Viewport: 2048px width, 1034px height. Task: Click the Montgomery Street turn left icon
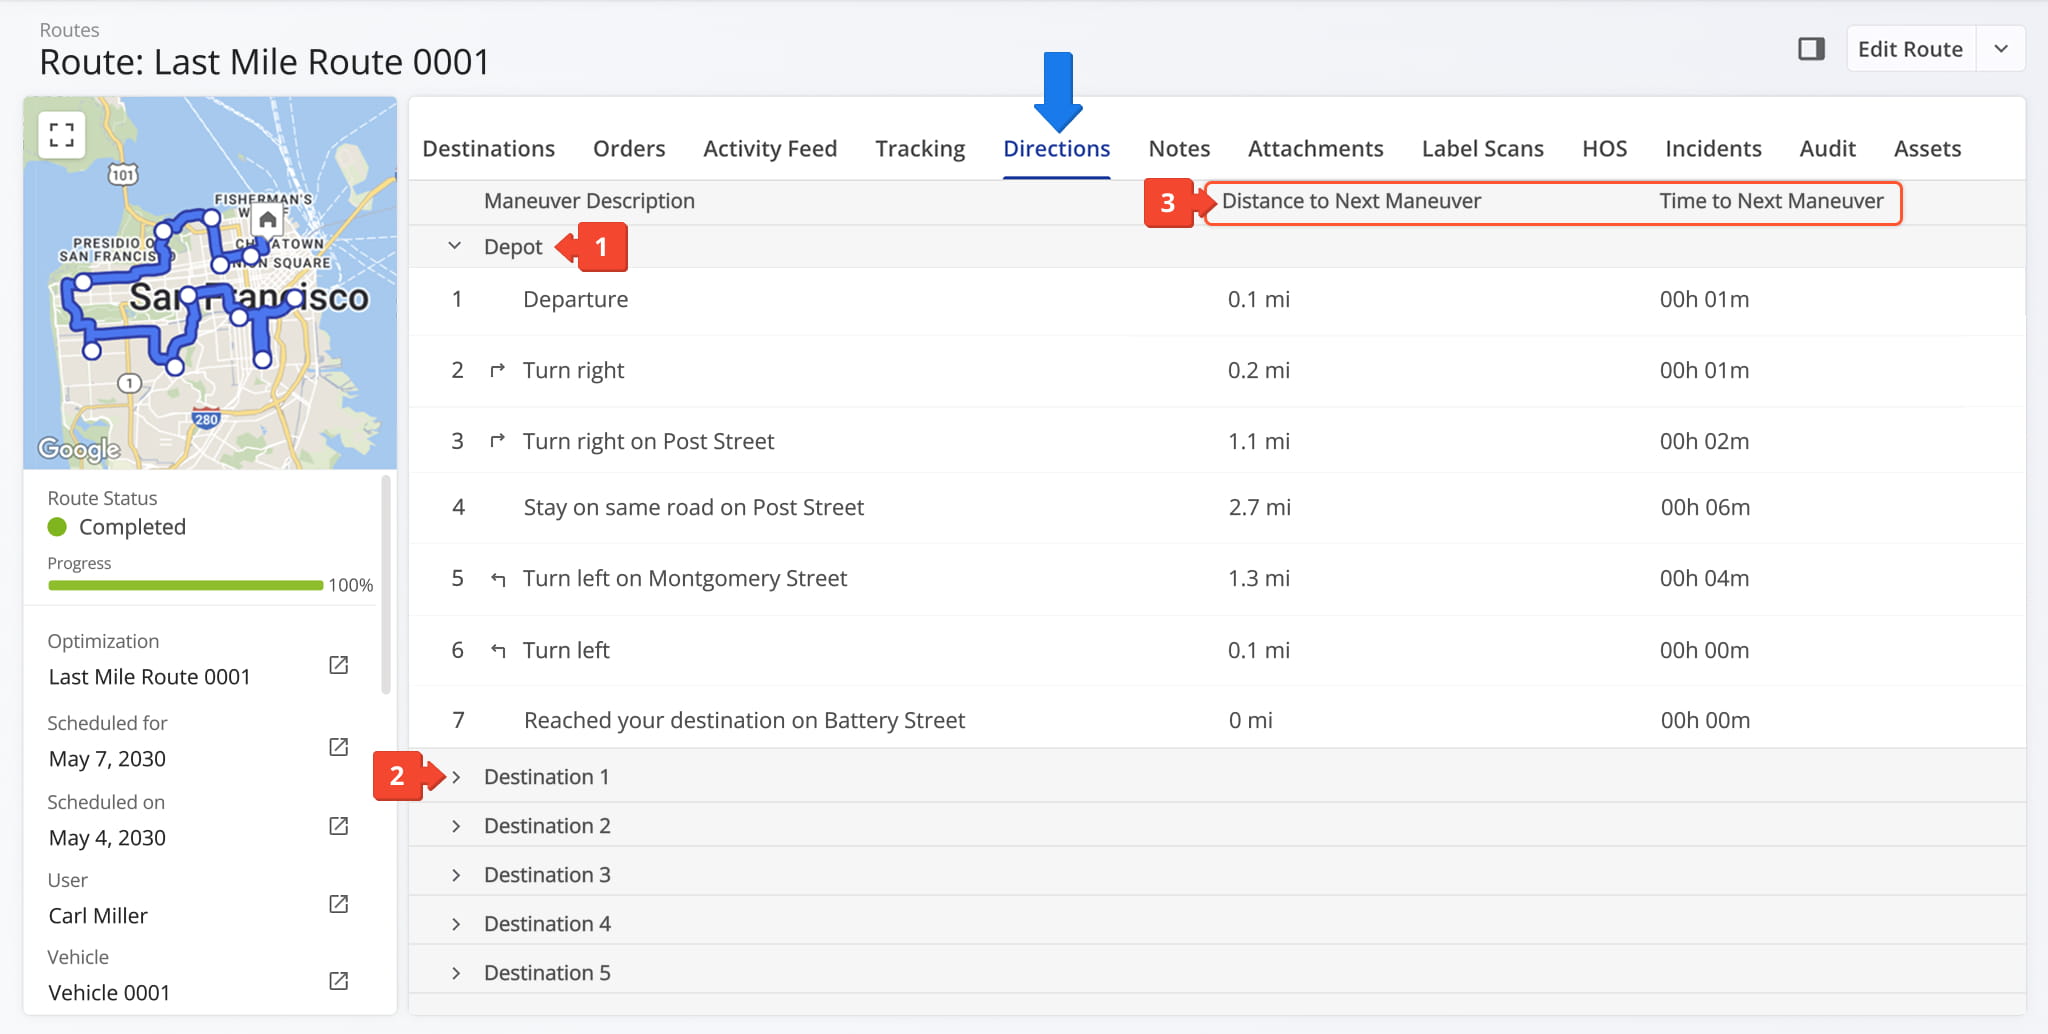coord(497,579)
